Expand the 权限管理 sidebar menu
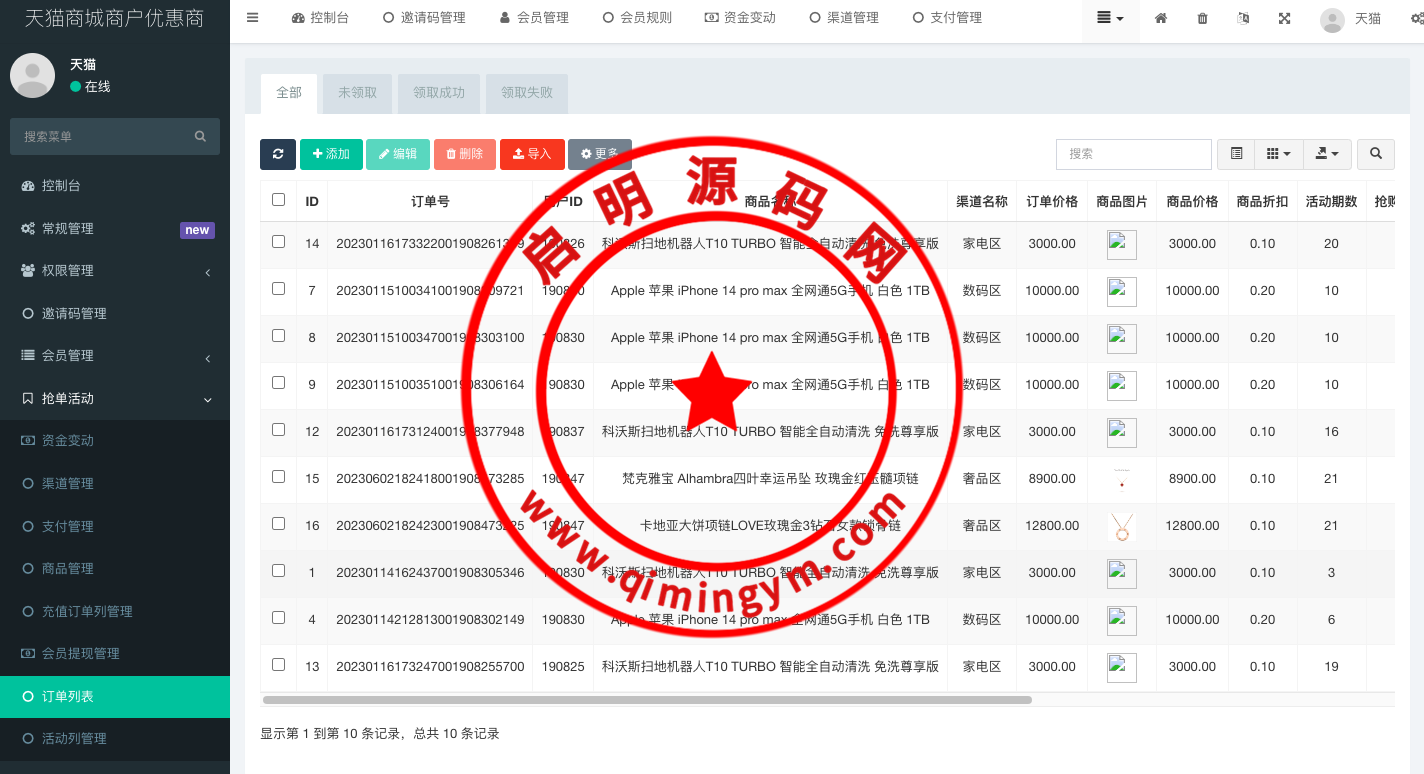This screenshot has width=1424, height=774. coord(115,271)
